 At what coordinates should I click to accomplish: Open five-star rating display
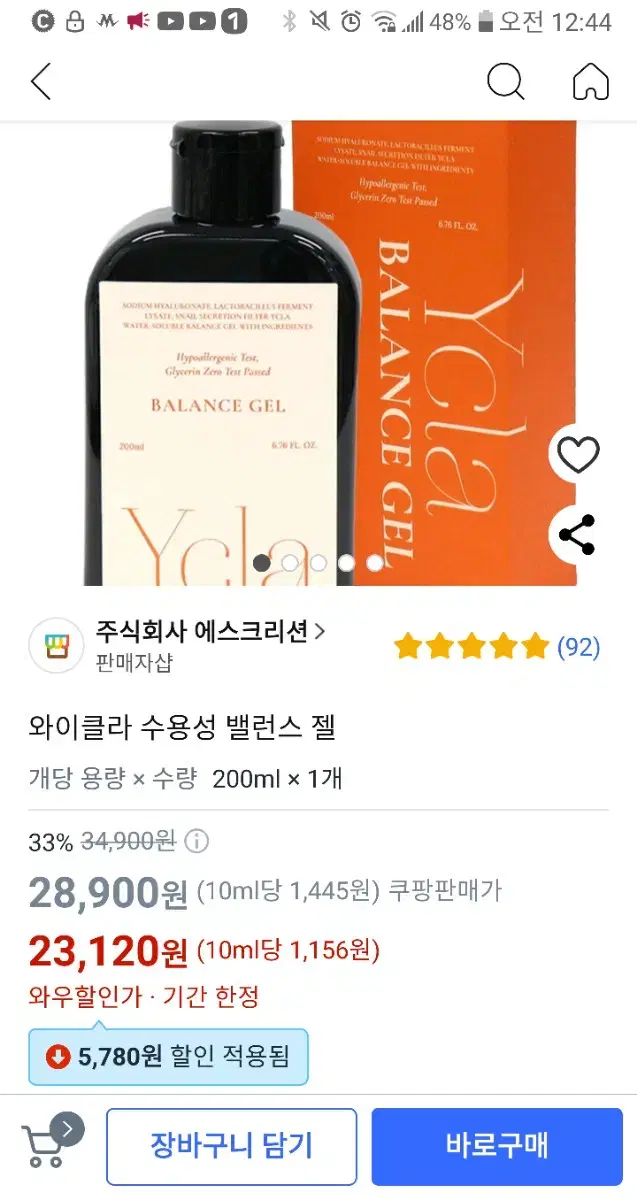[x=471, y=647]
